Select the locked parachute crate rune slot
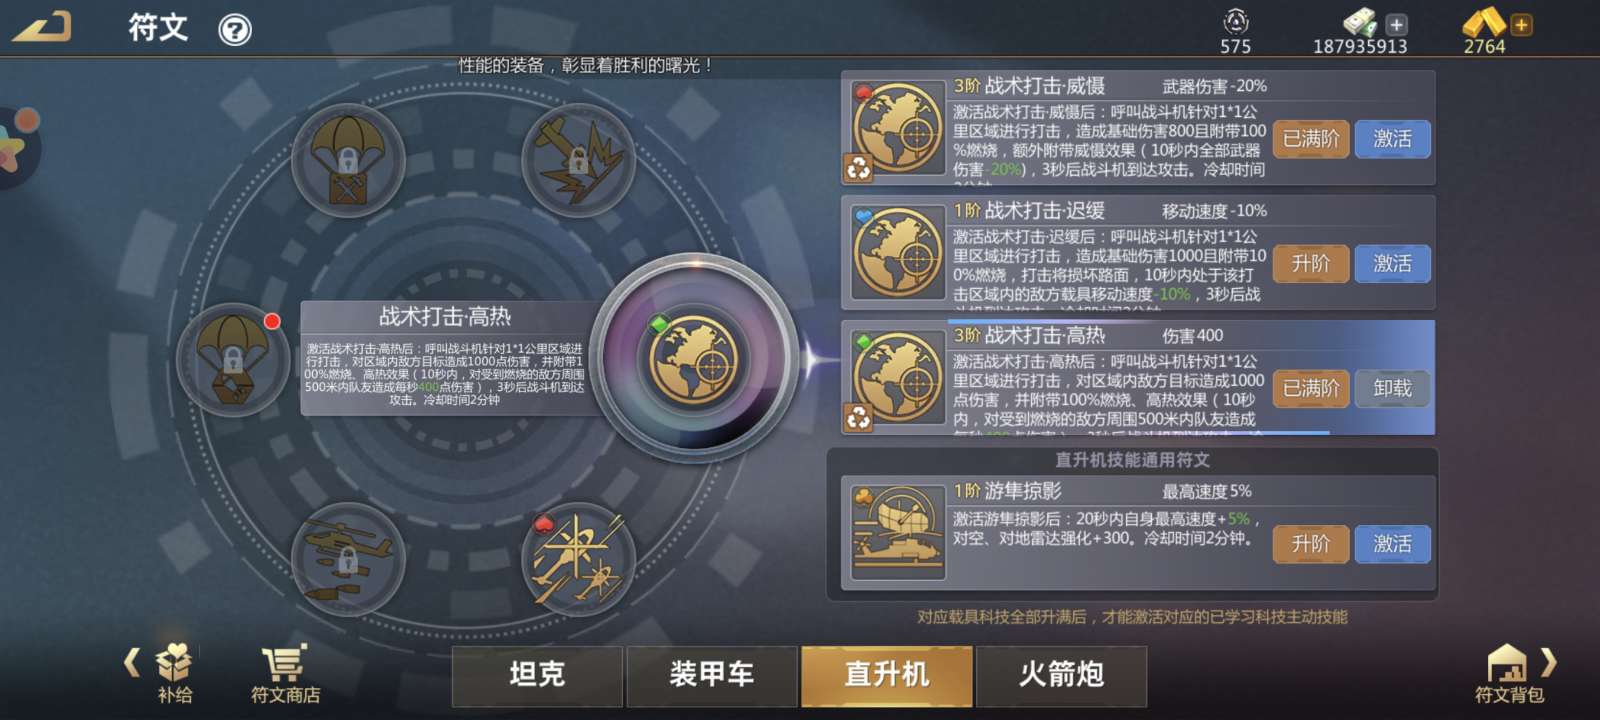This screenshot has width=1600, height=720. 348,160
